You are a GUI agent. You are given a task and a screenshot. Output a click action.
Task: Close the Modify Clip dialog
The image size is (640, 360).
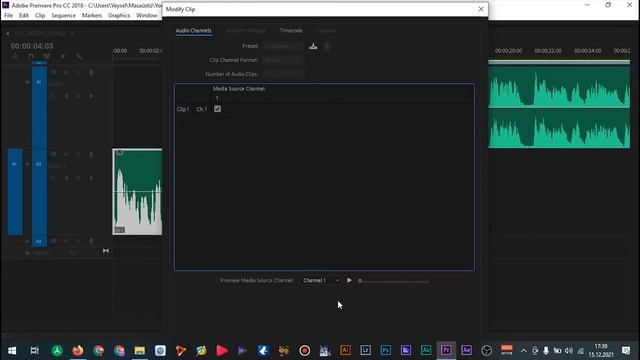[x=481, y=9]
